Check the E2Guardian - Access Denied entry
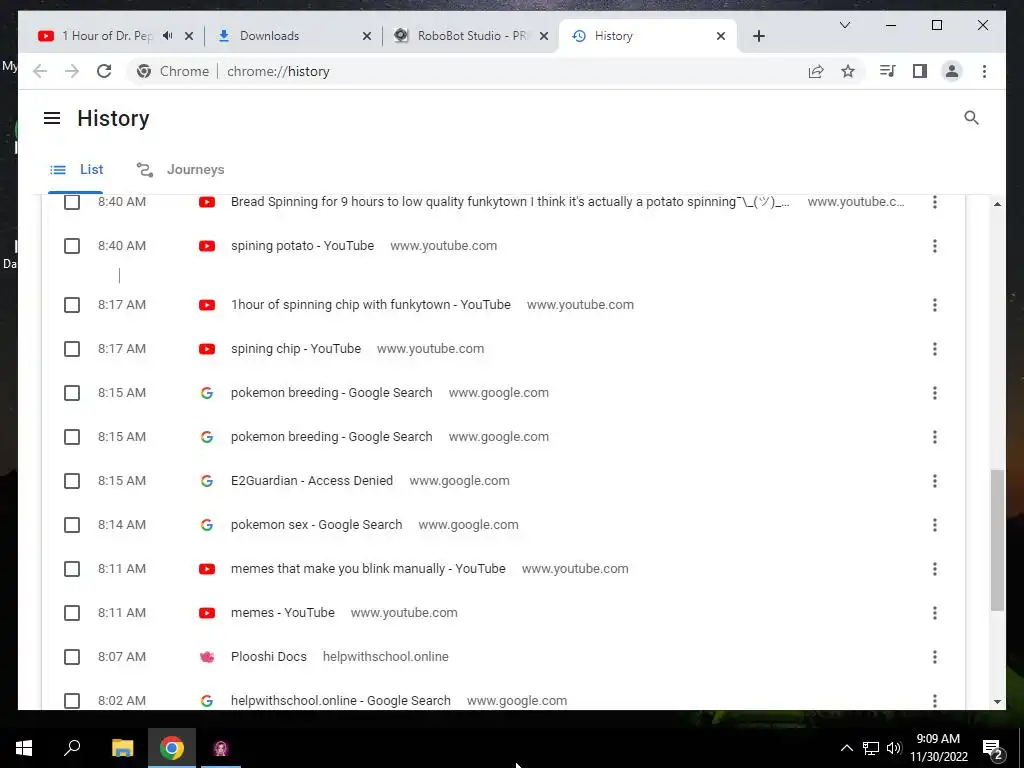The image size is (1024, 768). pyautogui.click(x=72, y=481)
